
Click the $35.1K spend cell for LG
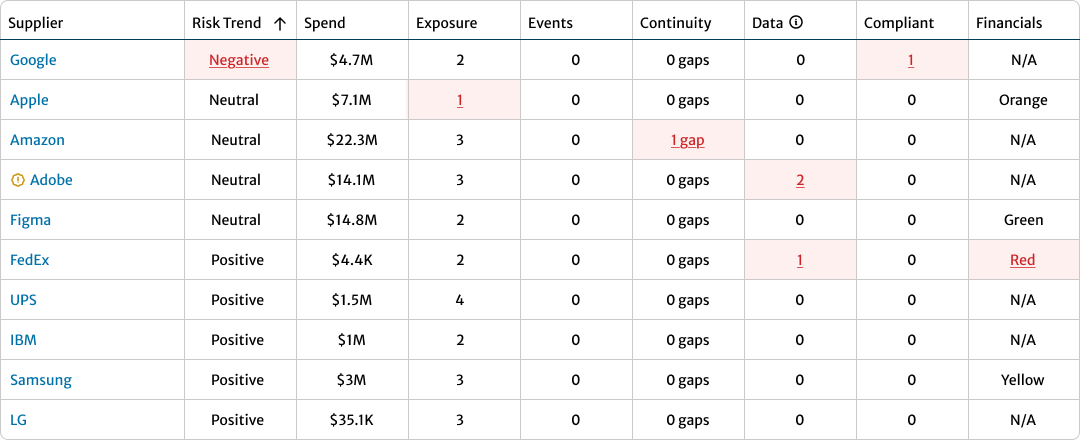click(x=352, y=419)
